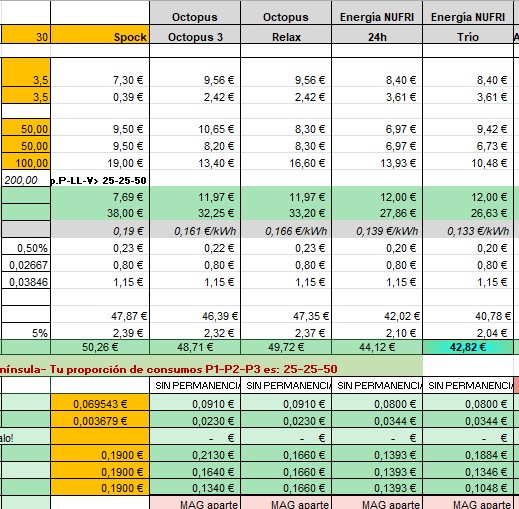Screen dimensions: 519x509
Task: Click the 10,48 € Trío cell
Action: point(468,162)
